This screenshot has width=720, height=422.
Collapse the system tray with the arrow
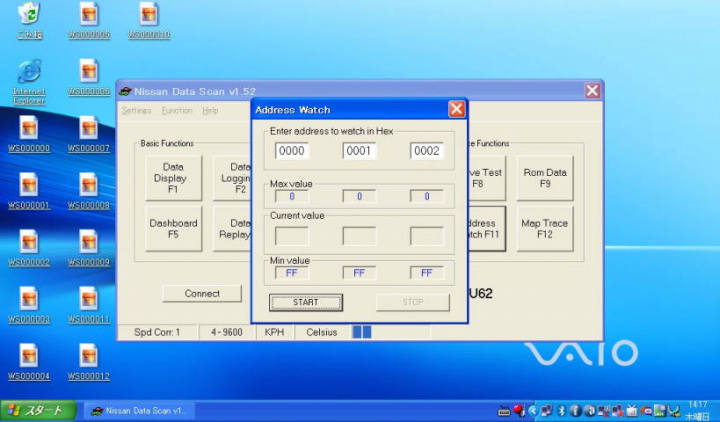tap(533, 411)
